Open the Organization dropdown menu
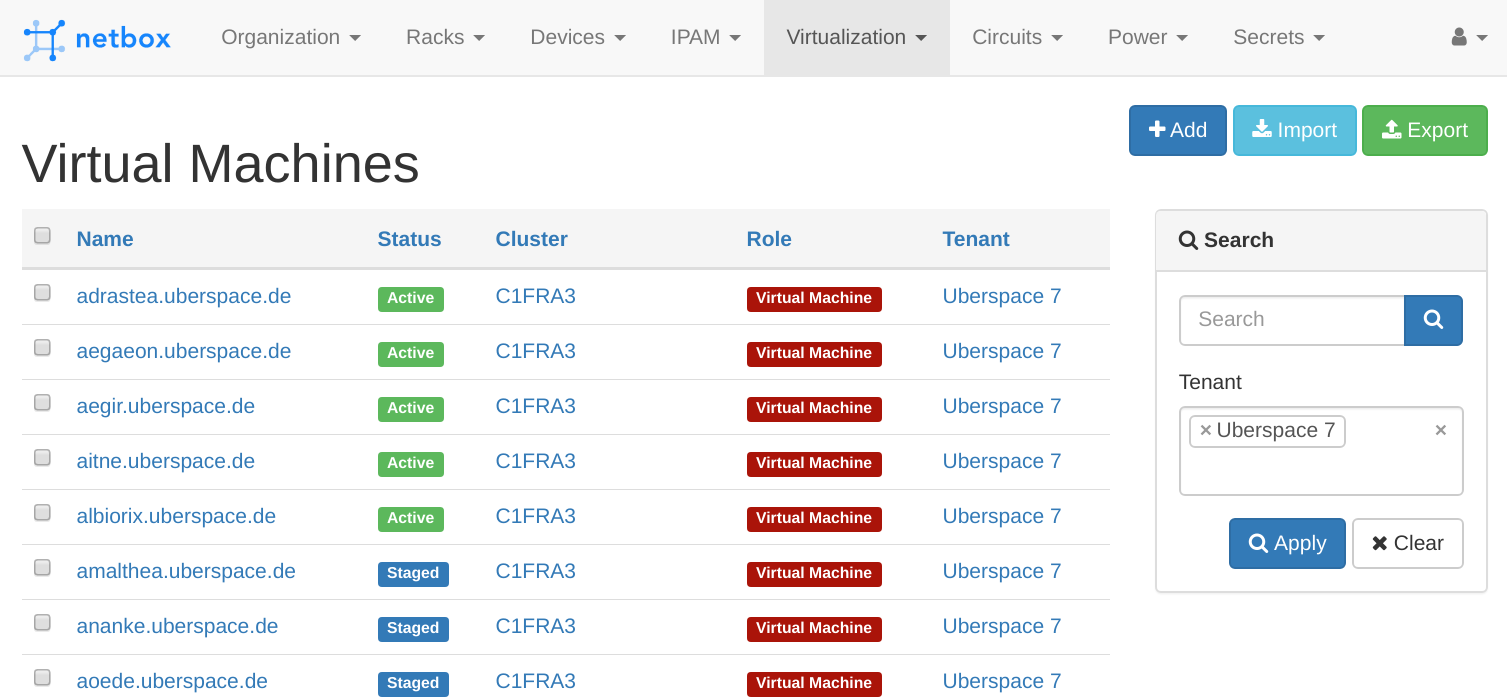 291,38
